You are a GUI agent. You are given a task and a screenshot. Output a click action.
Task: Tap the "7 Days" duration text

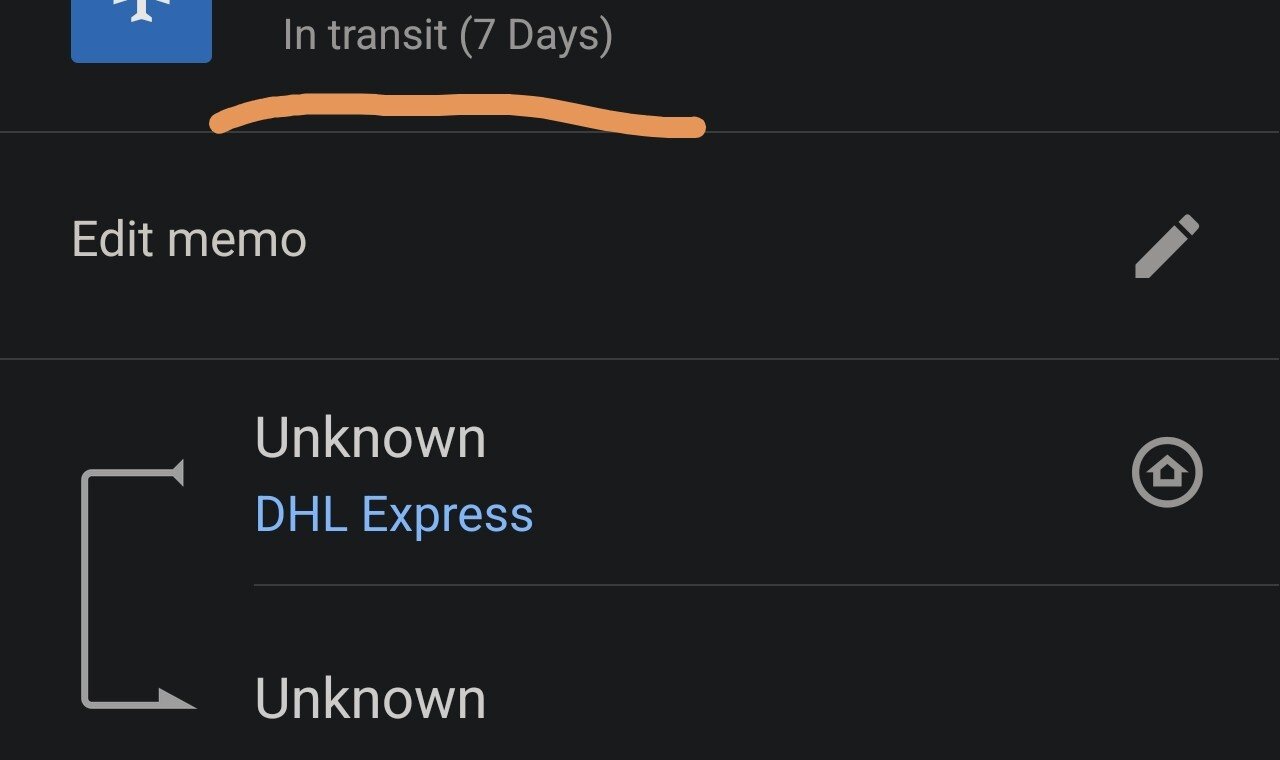(541, 36)
